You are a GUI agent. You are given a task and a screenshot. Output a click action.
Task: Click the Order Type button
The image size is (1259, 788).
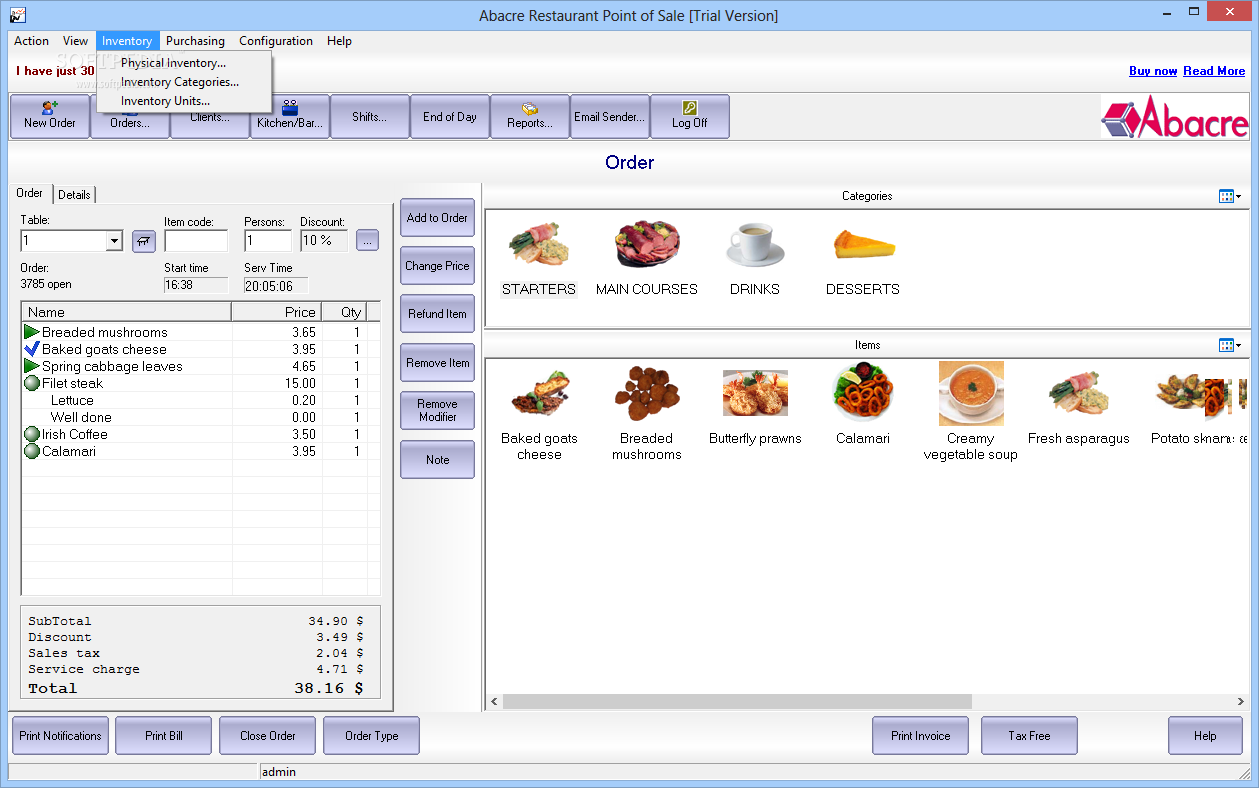coord(372,736)
